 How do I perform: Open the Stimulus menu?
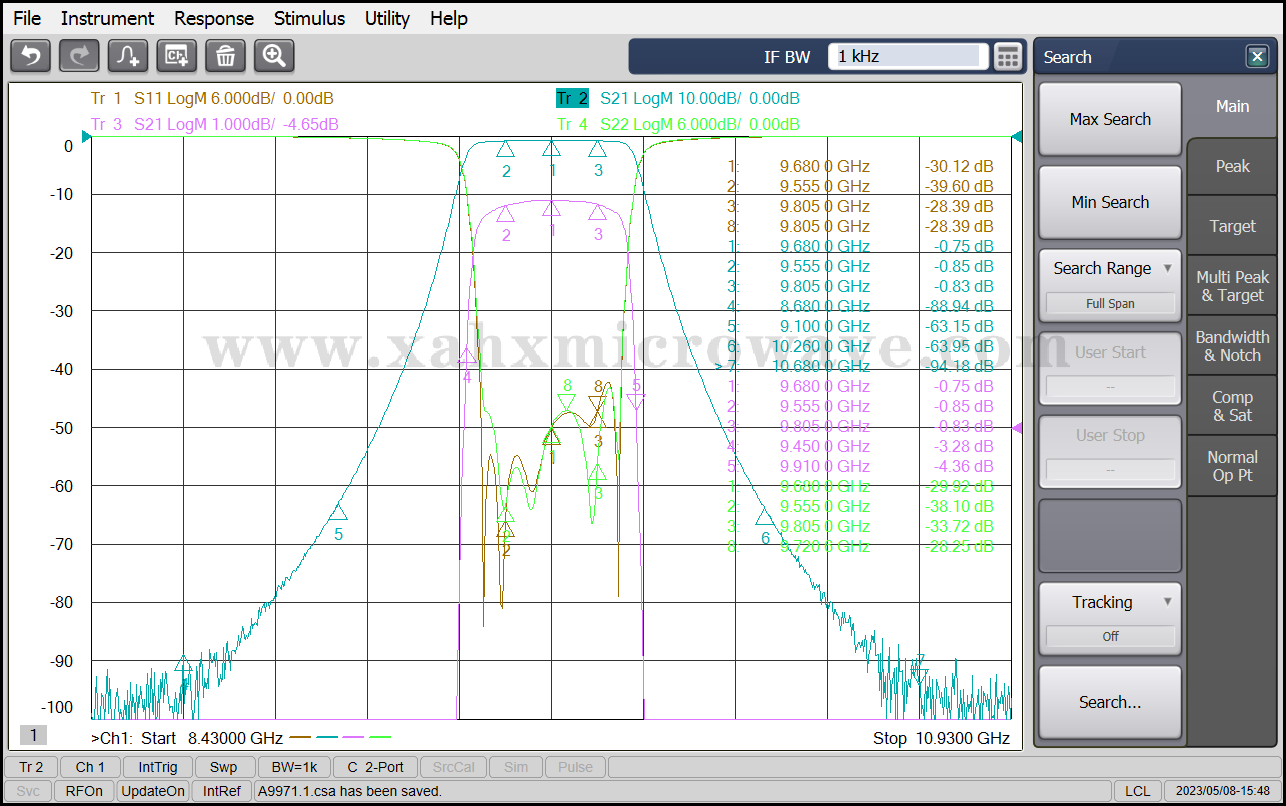point(309,18)
